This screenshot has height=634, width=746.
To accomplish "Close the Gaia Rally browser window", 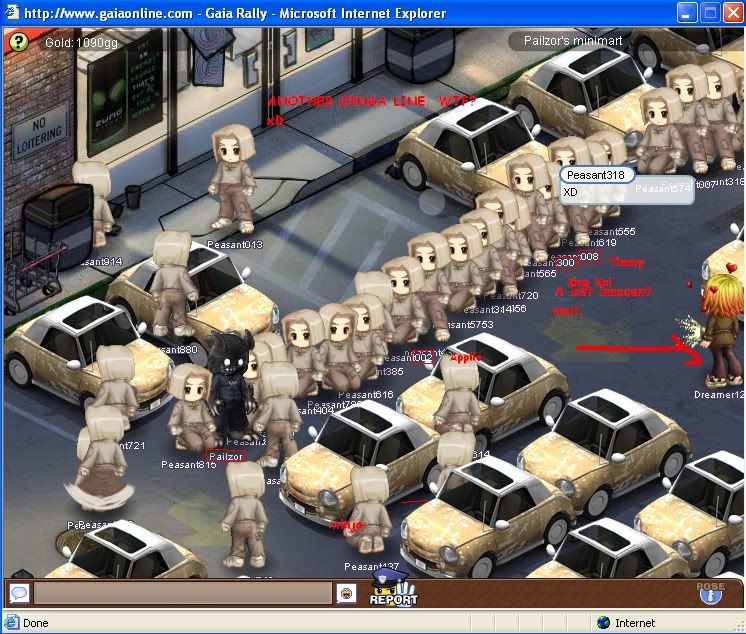I will (x=733, y=13).
